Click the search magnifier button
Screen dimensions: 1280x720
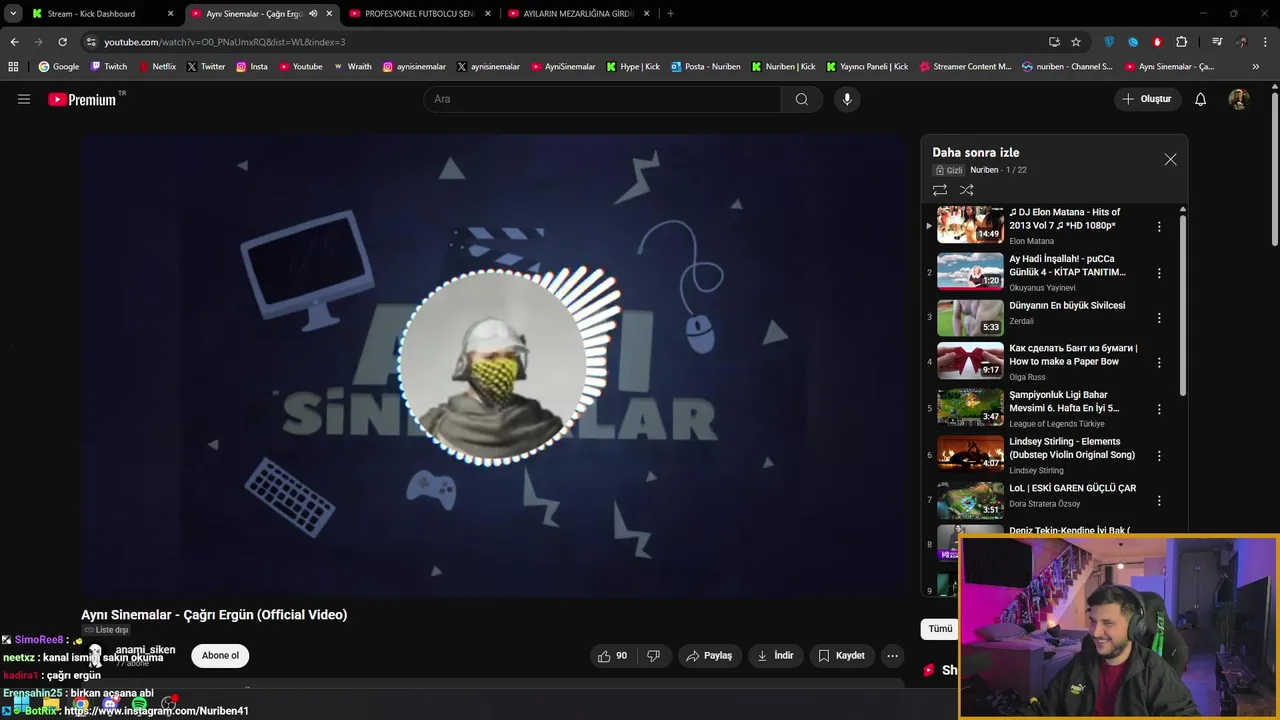(x=801, y=99)
